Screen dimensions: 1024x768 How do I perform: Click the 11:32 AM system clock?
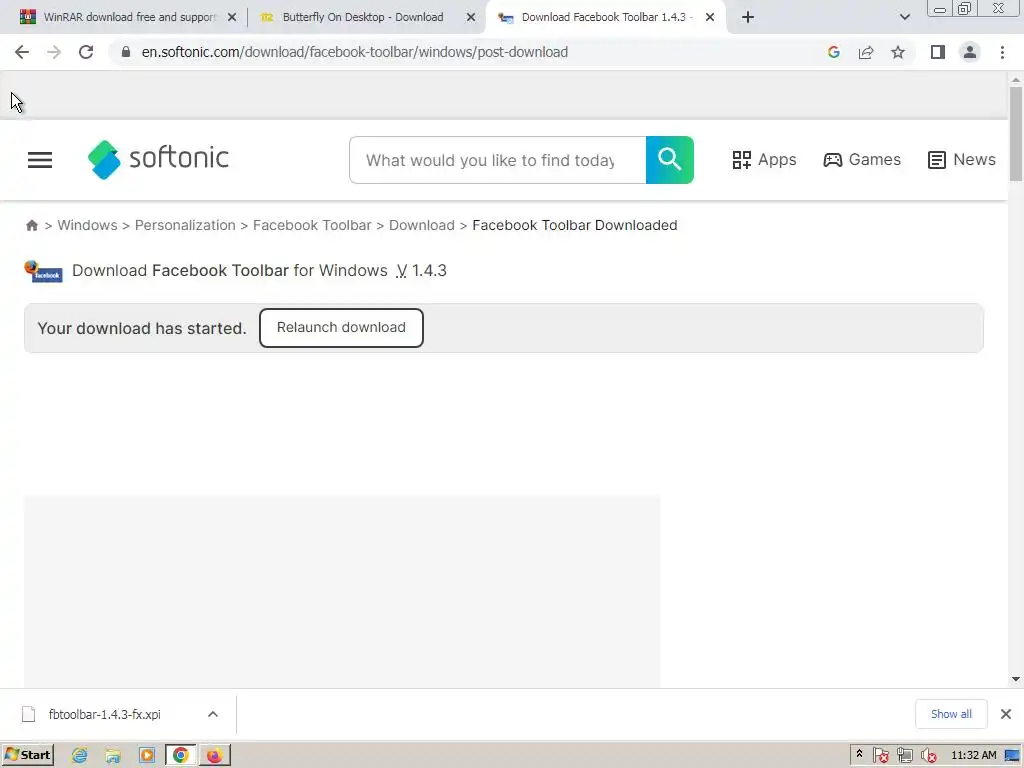[x=974, y=756]
